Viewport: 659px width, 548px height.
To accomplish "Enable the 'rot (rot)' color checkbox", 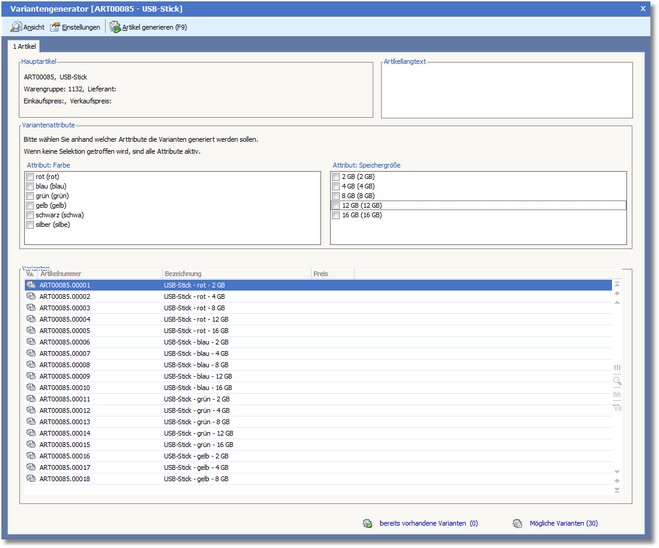I will 30,177.
